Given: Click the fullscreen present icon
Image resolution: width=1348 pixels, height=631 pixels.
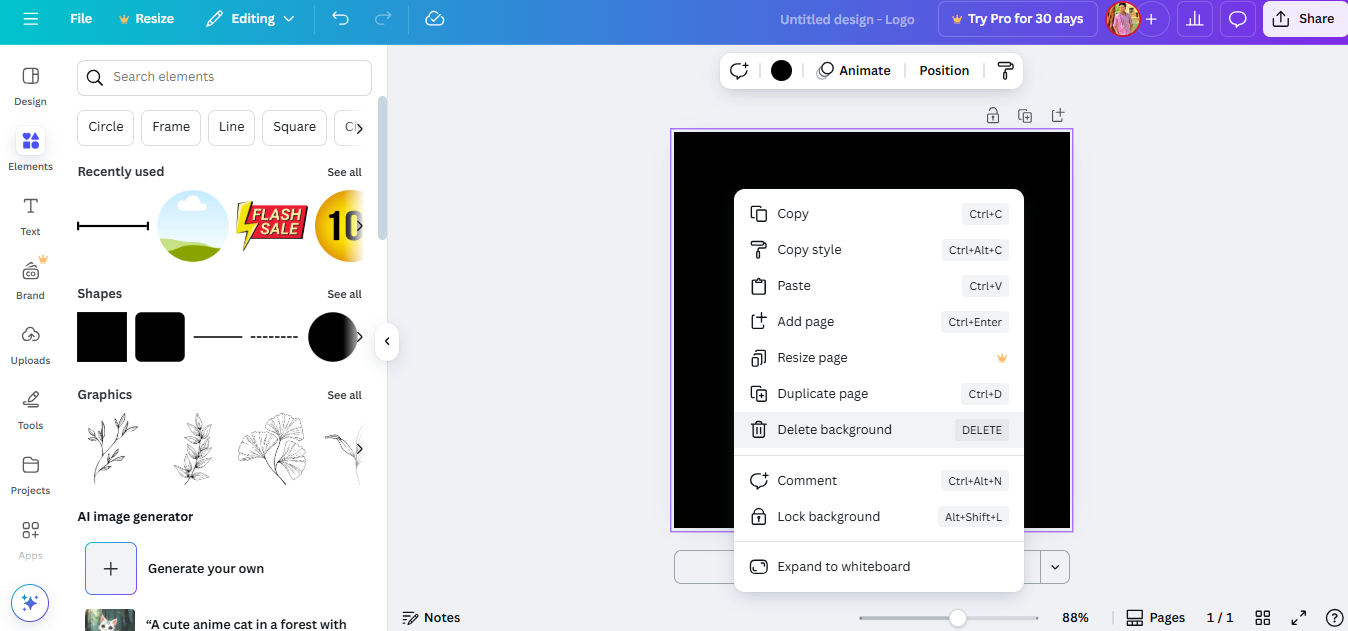Looking at the screenshot, I should tap(1298, 617).
